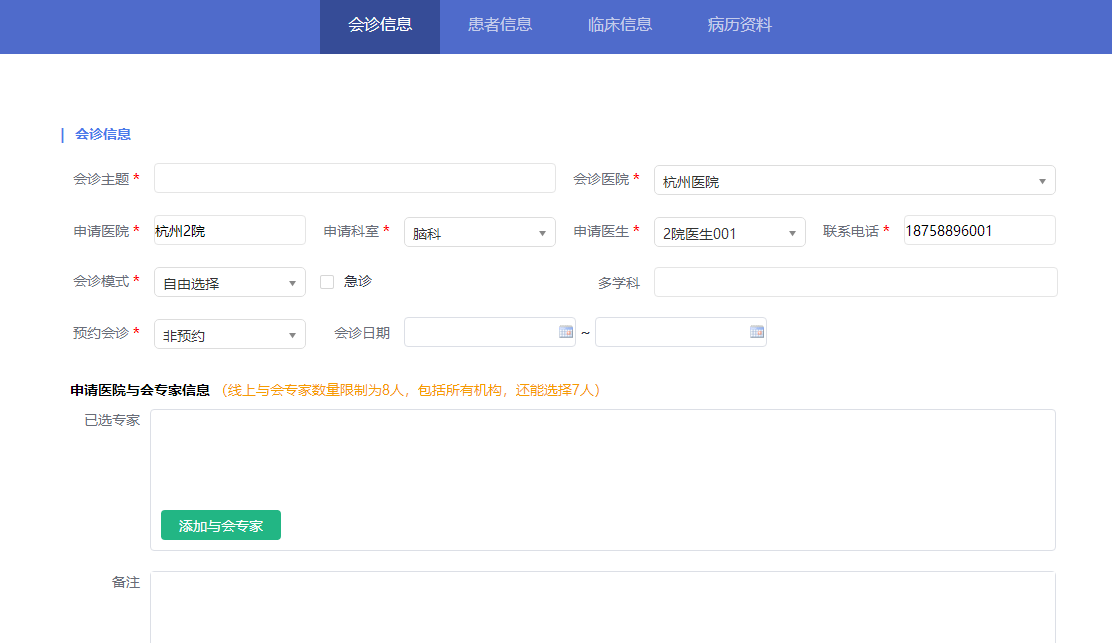Open the end date calendar icon
Viewport: 1112px width, 643px height.
tap(757, 332)
